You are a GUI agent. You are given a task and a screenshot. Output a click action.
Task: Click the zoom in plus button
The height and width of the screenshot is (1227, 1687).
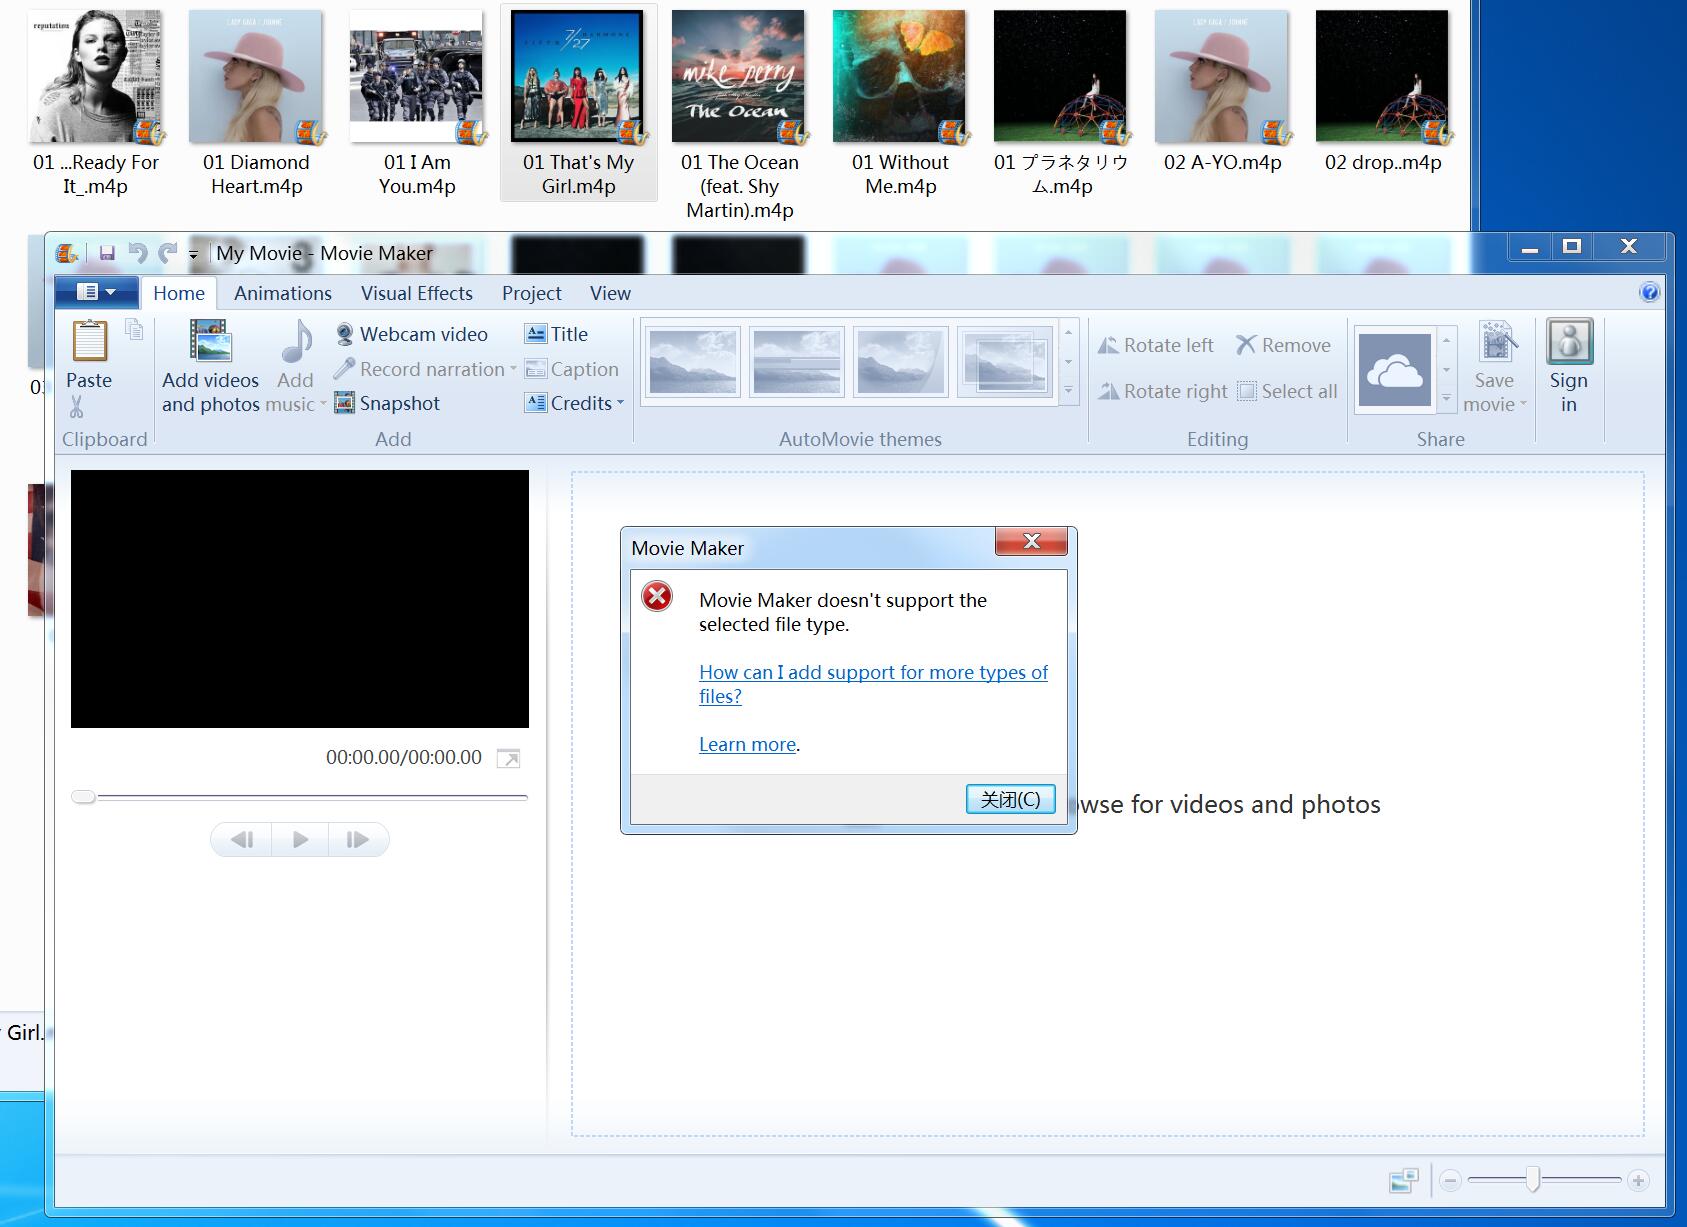[x=1638, y=1181]
